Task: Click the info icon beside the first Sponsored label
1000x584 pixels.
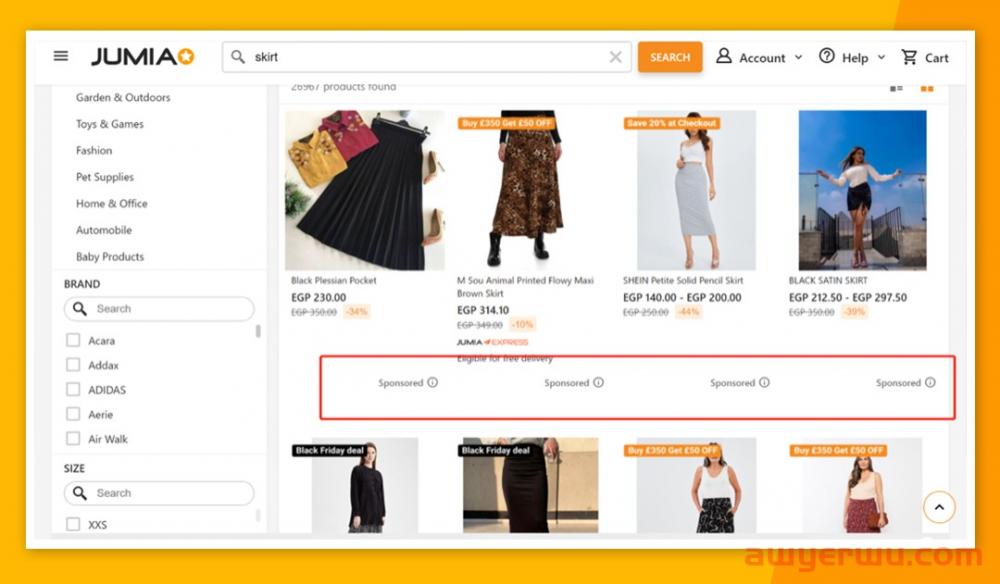Action: 432,383
